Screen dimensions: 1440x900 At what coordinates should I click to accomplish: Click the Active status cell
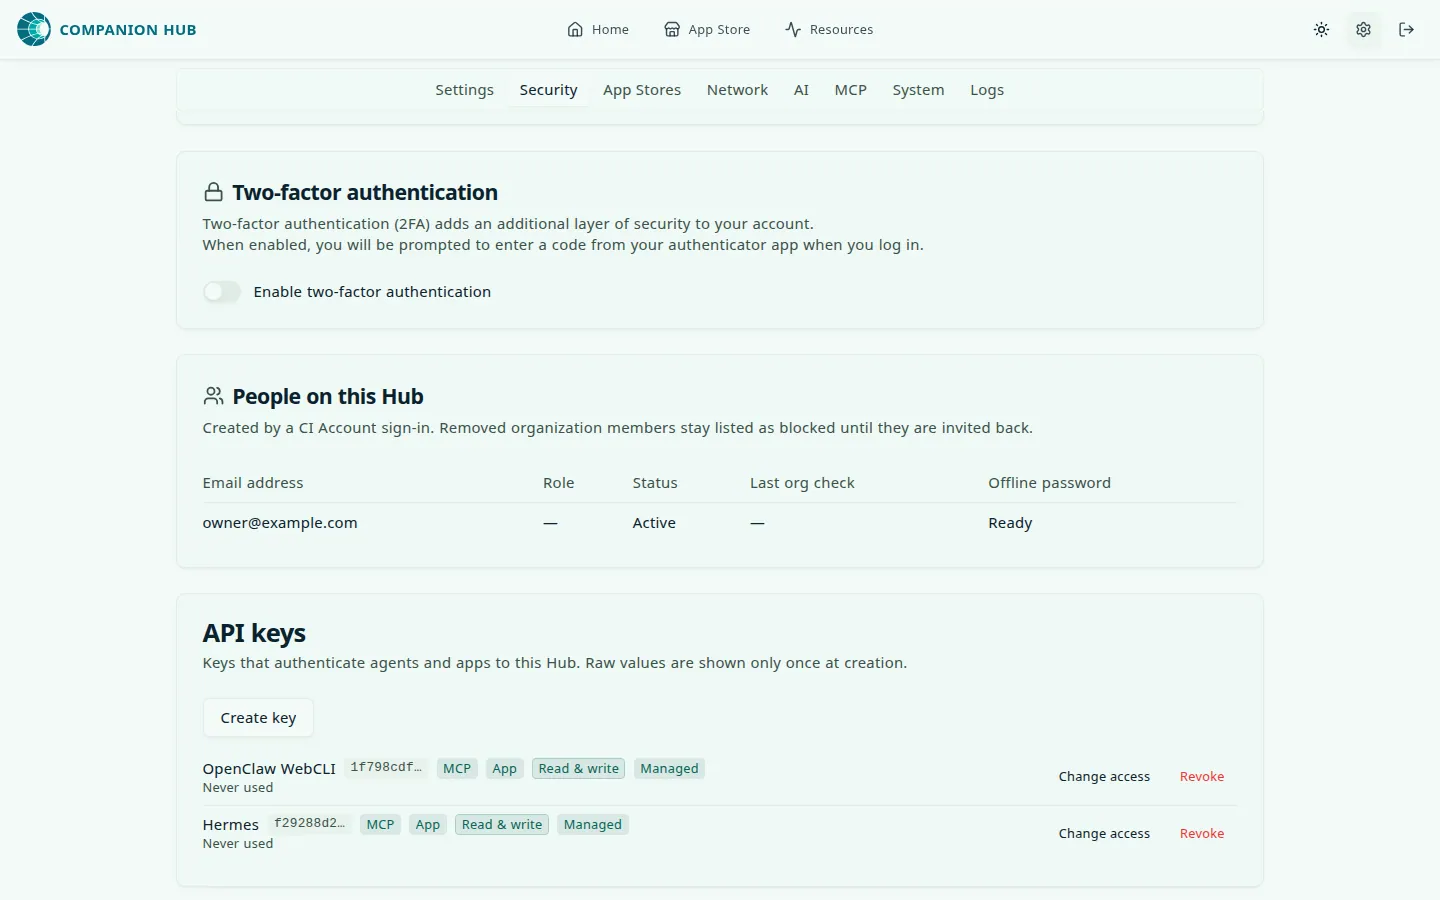click(x=654, y=523)
